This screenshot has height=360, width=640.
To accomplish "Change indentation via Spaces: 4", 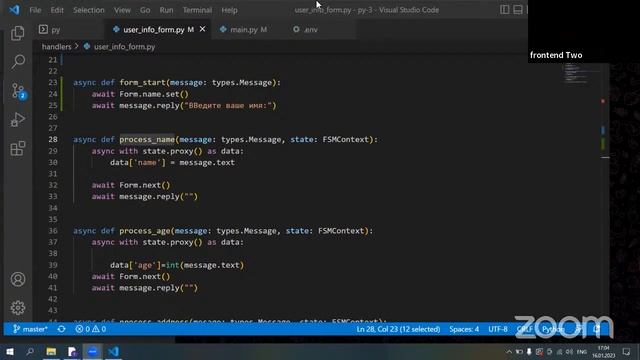I will point(464,329).
